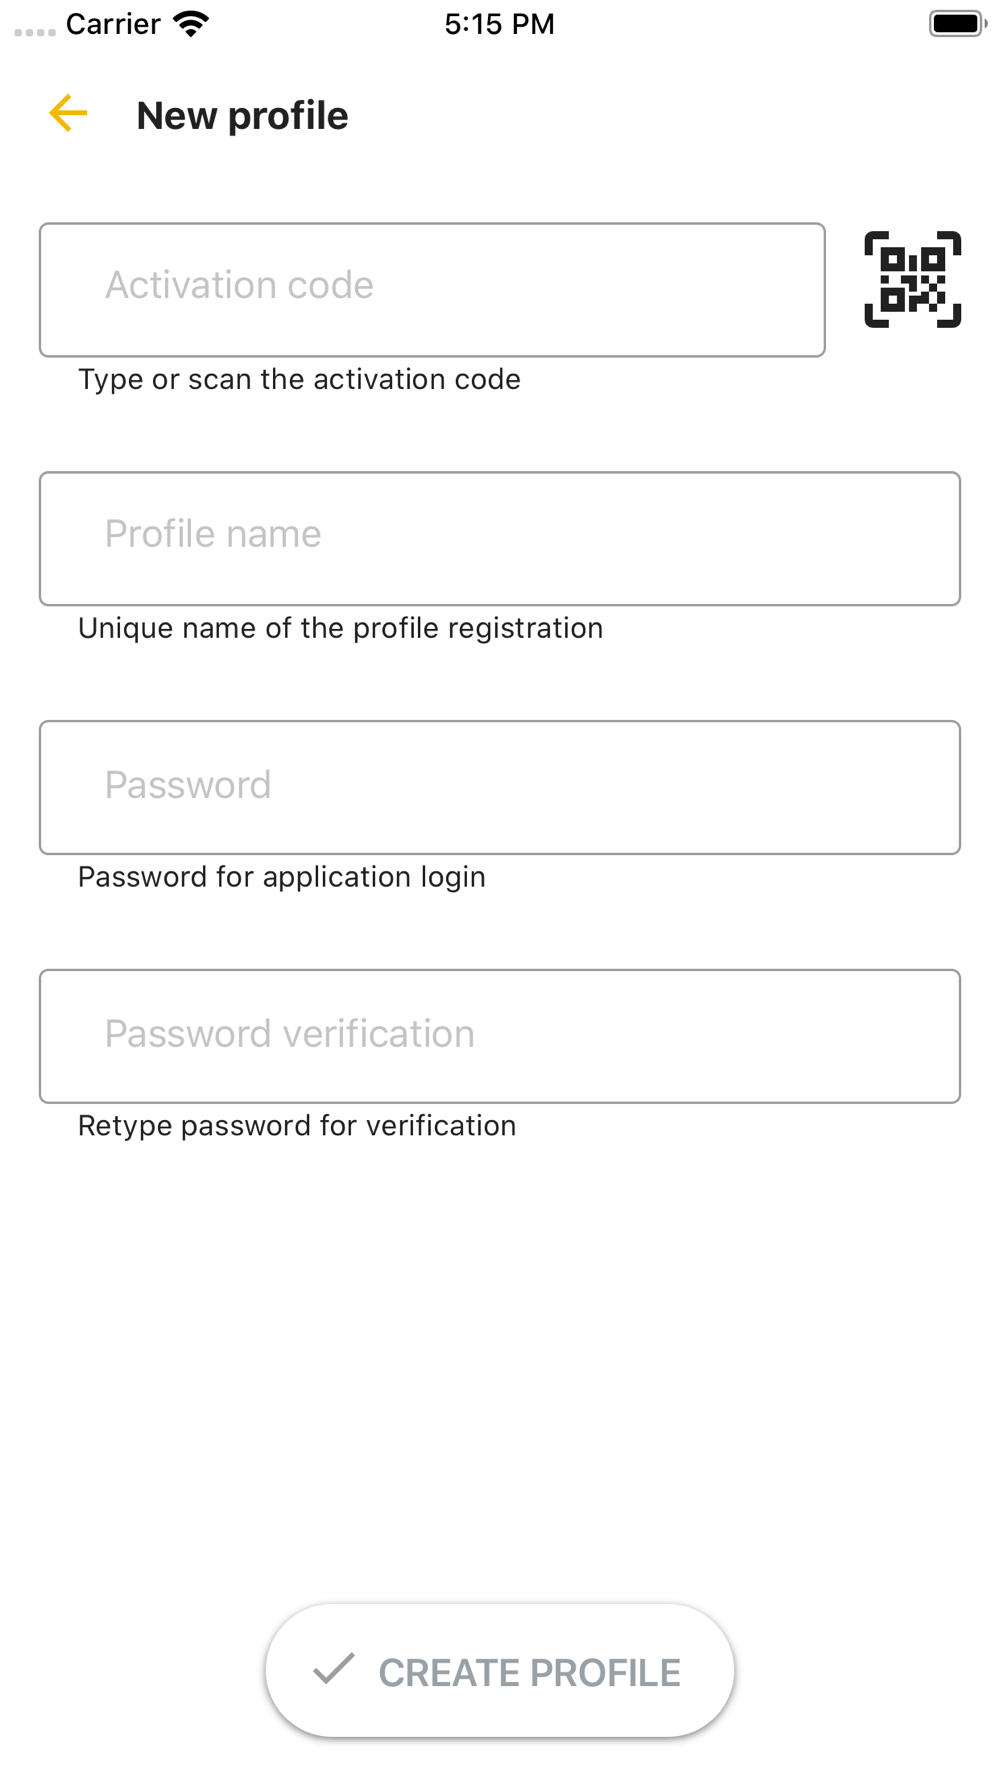Focus the Activation code input field

(432, 290)
